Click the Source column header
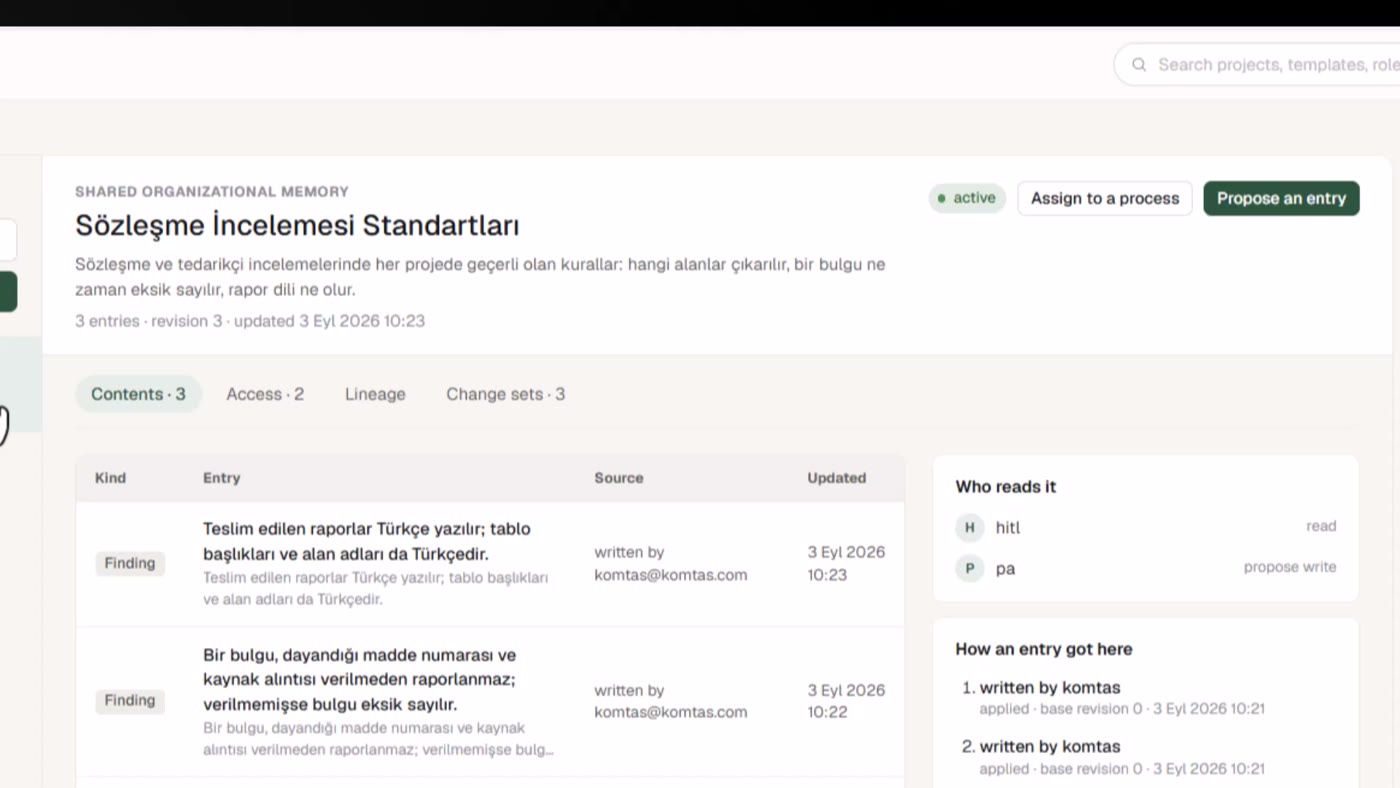The width and height of the screenshot is (1400, 788). coord(619,478)
